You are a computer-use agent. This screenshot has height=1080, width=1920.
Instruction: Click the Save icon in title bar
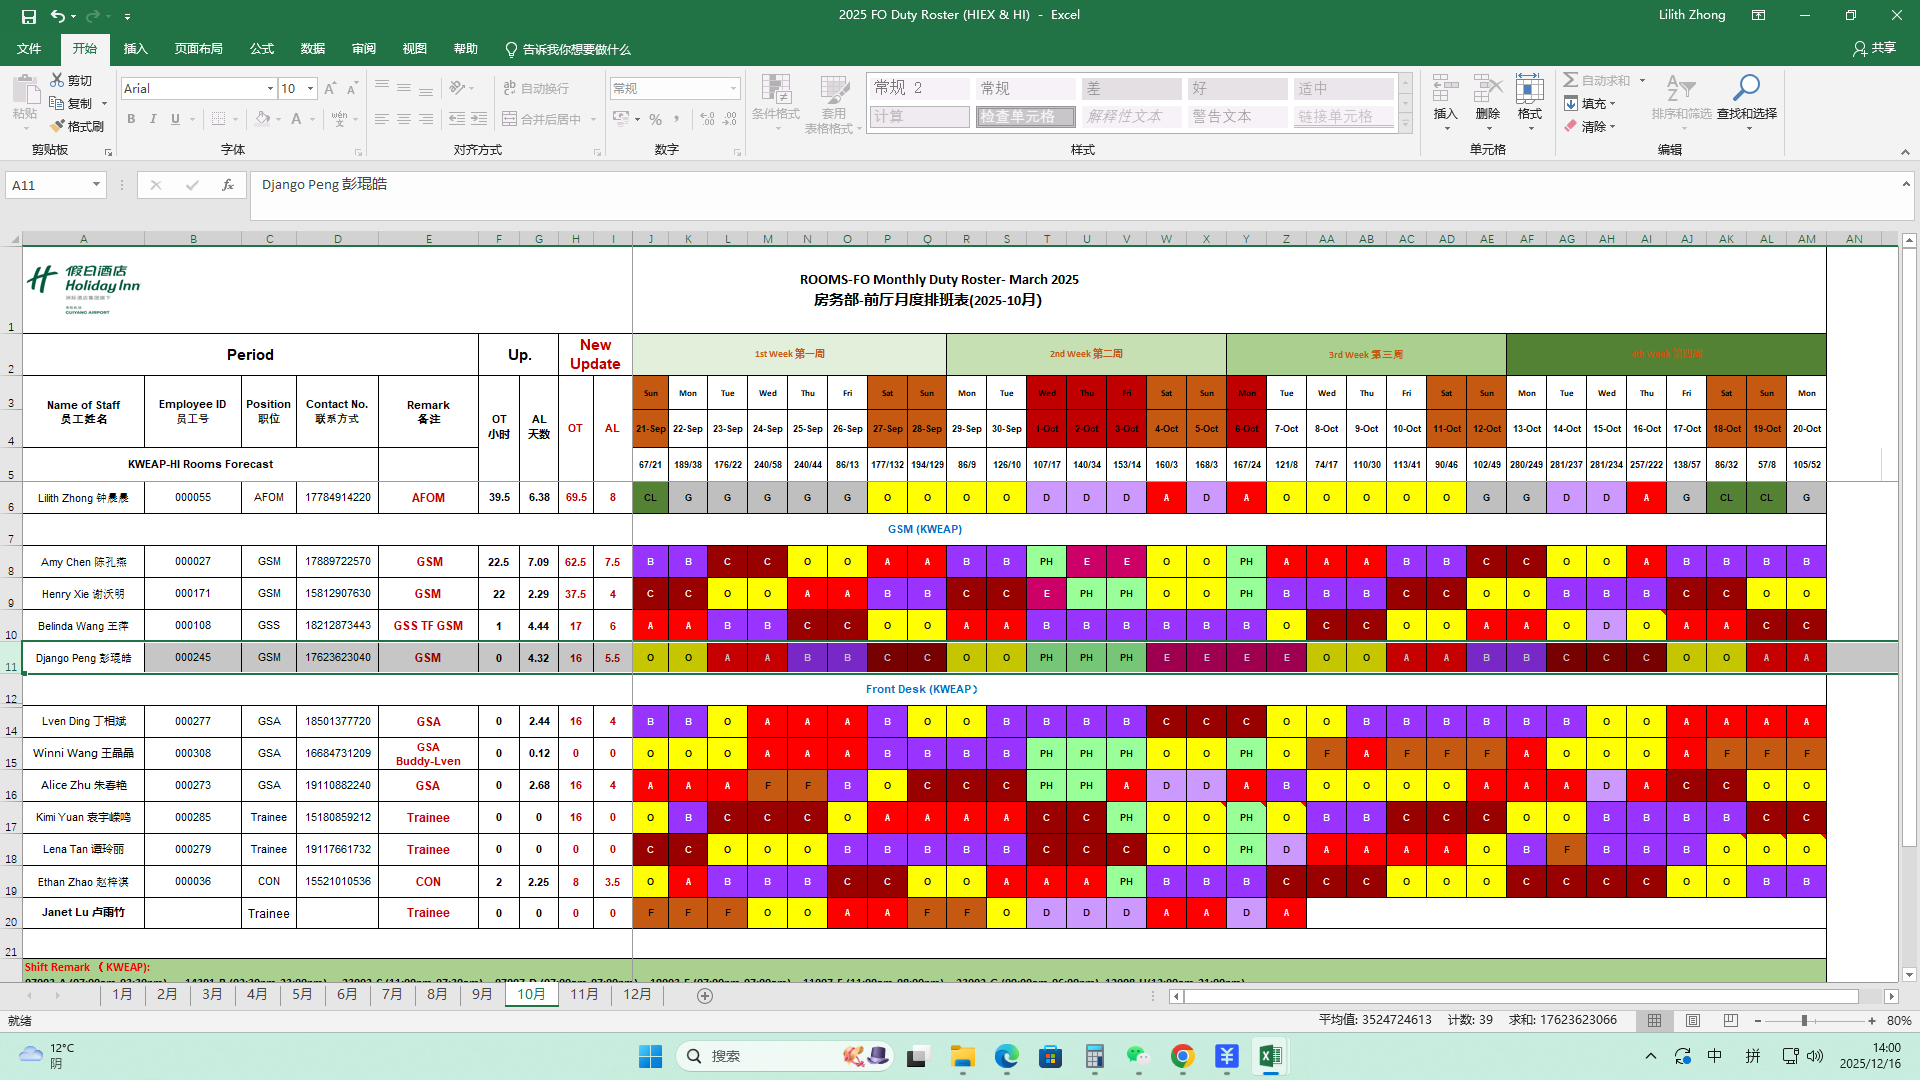point(28,16)
